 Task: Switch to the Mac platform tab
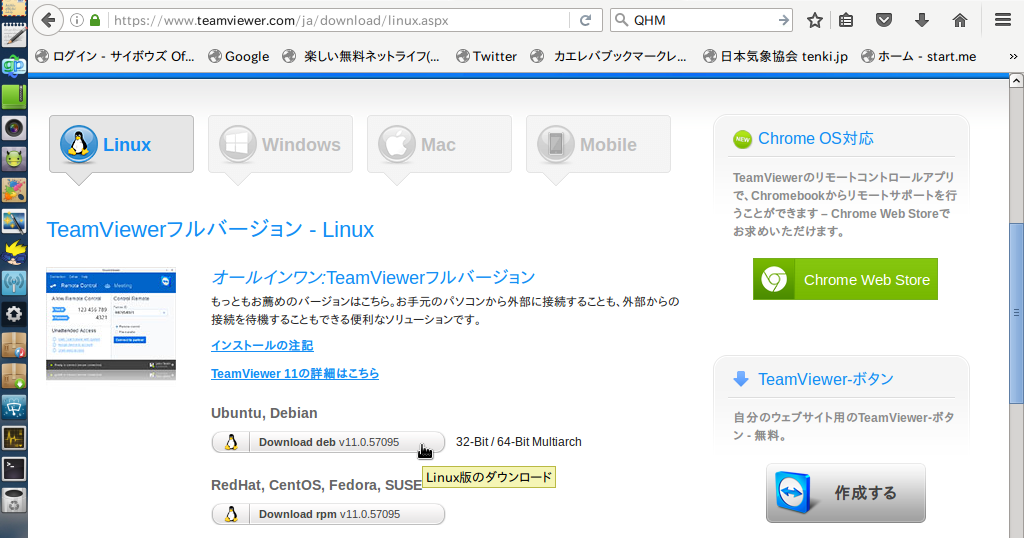(439, 144)
